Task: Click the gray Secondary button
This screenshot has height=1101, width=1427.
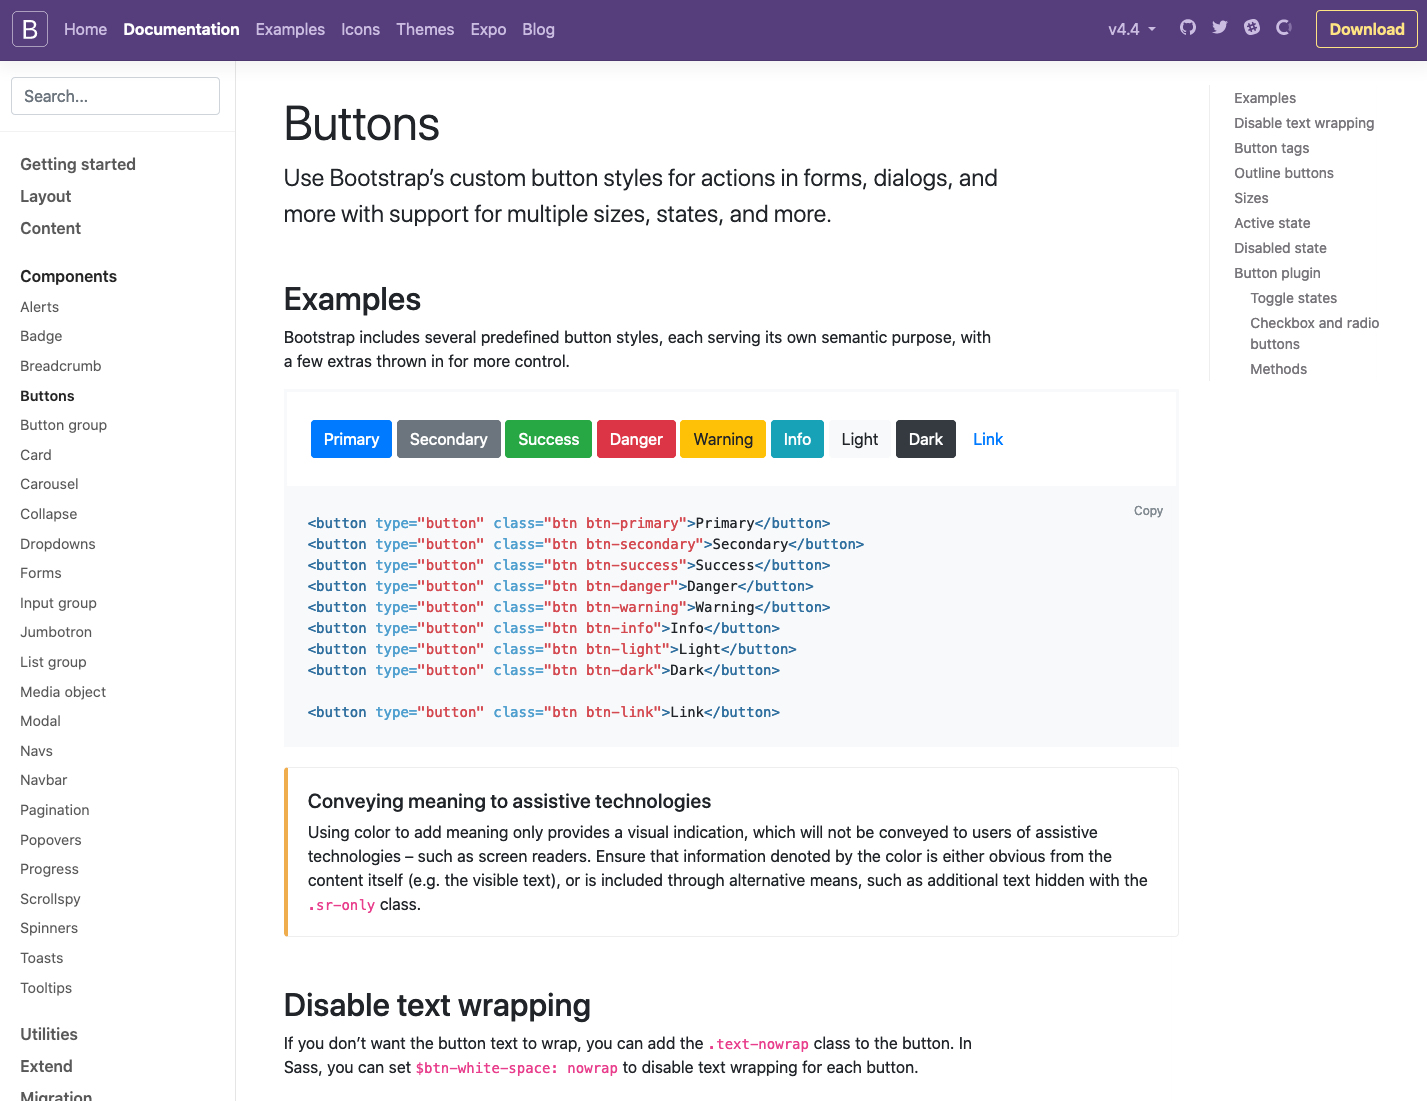Action: [x=449, y=439]
